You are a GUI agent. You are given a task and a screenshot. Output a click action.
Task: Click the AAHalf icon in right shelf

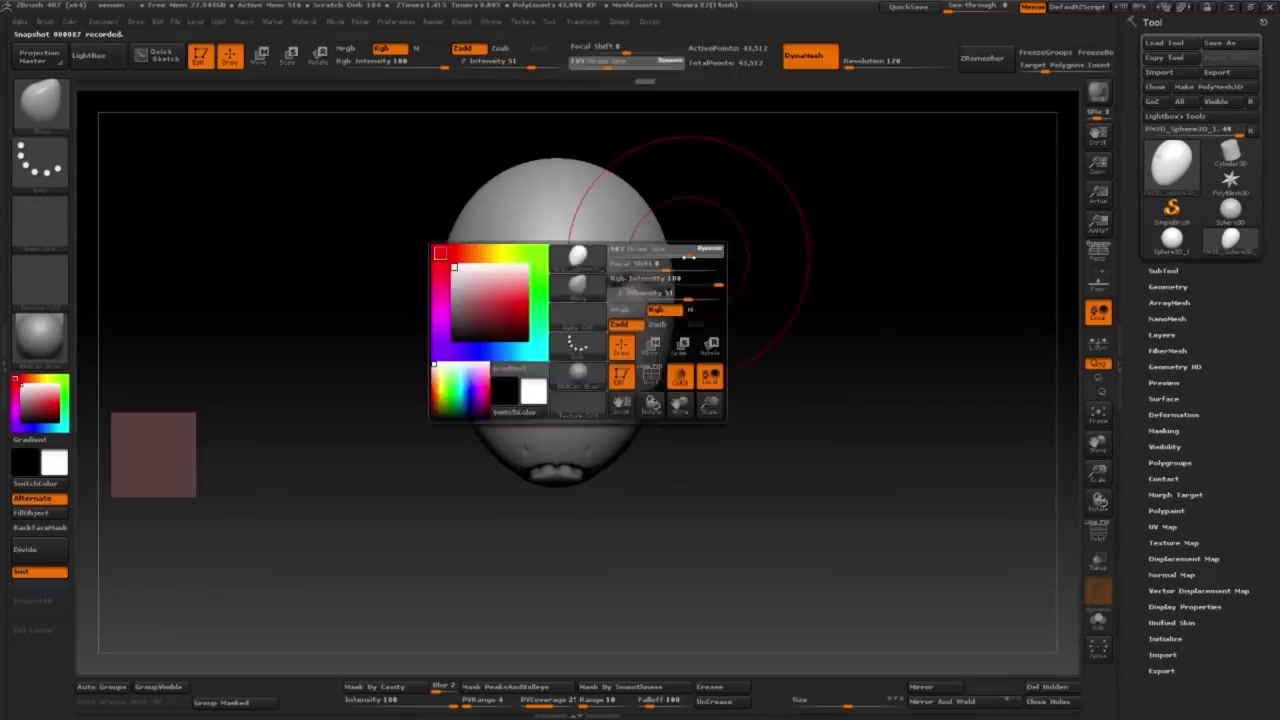coord(1098,223)
